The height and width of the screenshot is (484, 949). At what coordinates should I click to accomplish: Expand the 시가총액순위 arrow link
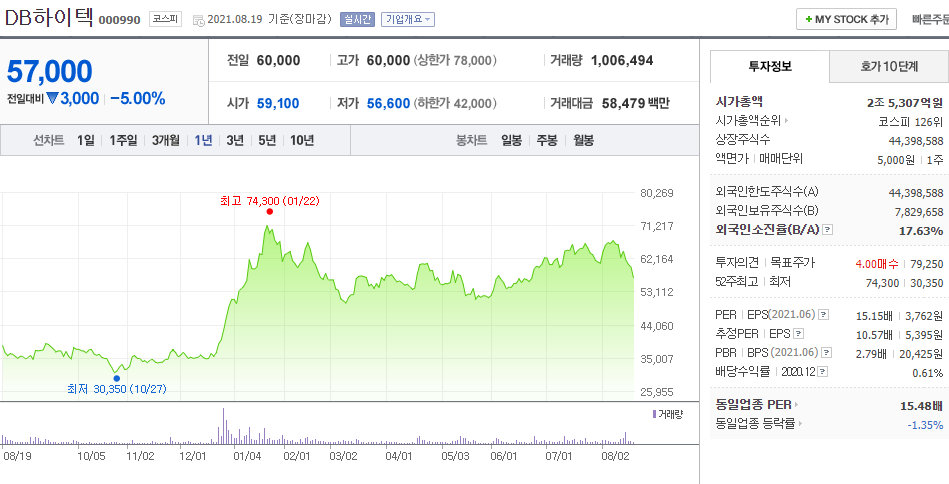[x=787, y=121]
